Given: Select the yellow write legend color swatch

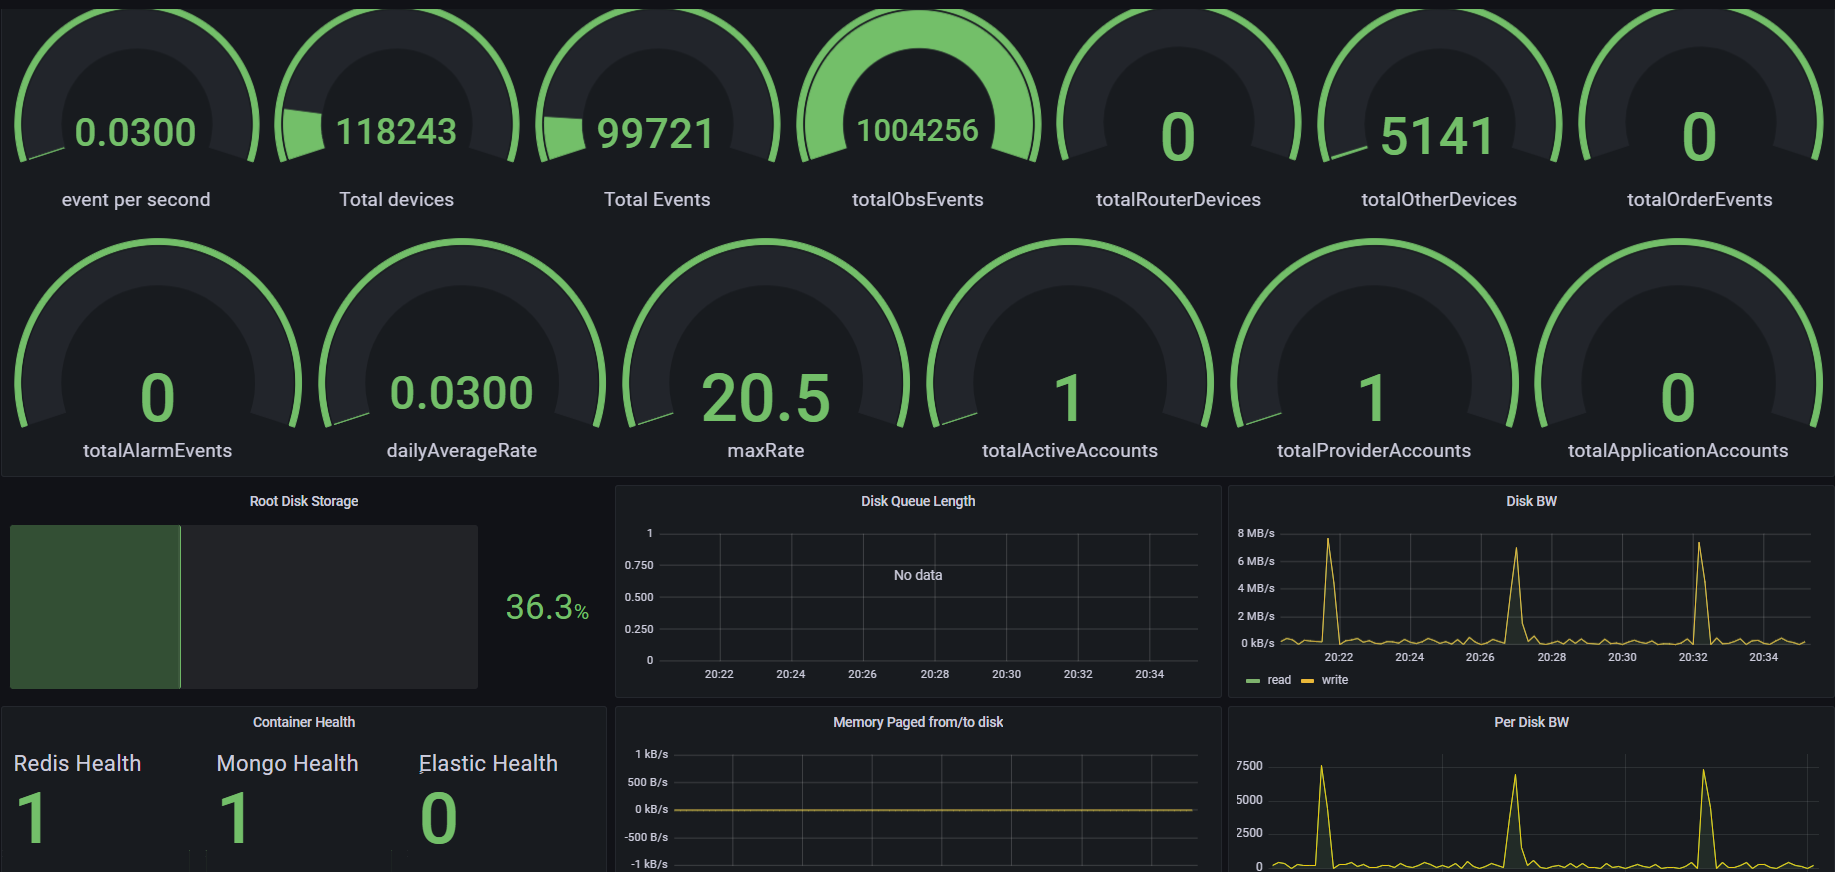Looking at the screenshot, I should [x=1307, y=681].
